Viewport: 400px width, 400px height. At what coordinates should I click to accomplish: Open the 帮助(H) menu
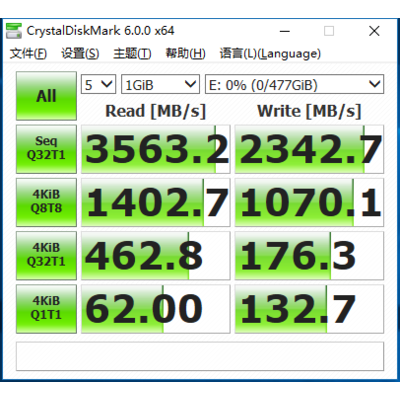[x=186, y=53]
